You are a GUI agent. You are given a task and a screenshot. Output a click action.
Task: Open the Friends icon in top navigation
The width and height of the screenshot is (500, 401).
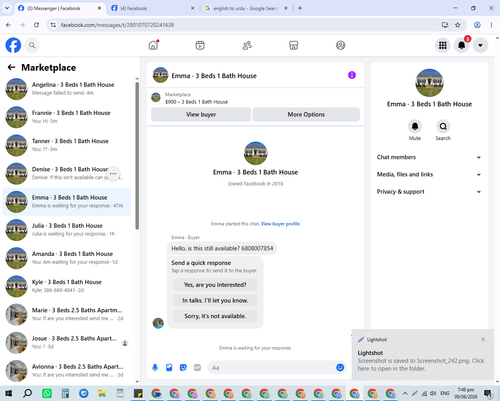tap(247, 45)
